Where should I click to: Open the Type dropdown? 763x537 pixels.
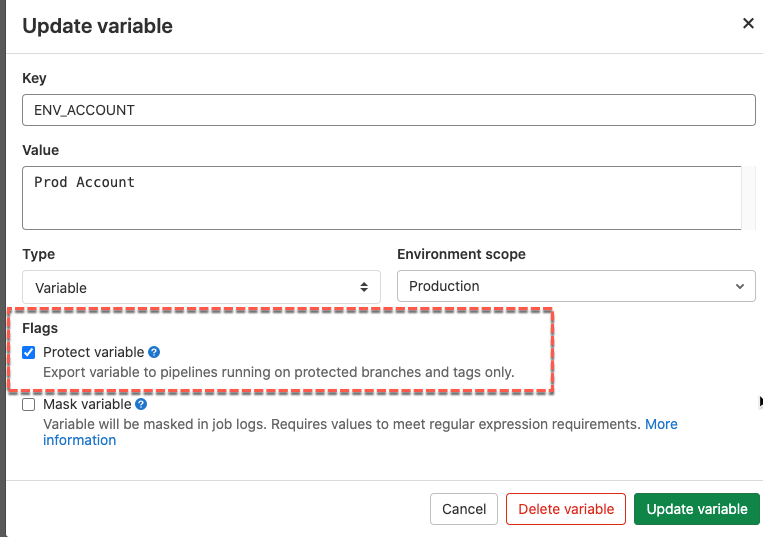[201, 287]
